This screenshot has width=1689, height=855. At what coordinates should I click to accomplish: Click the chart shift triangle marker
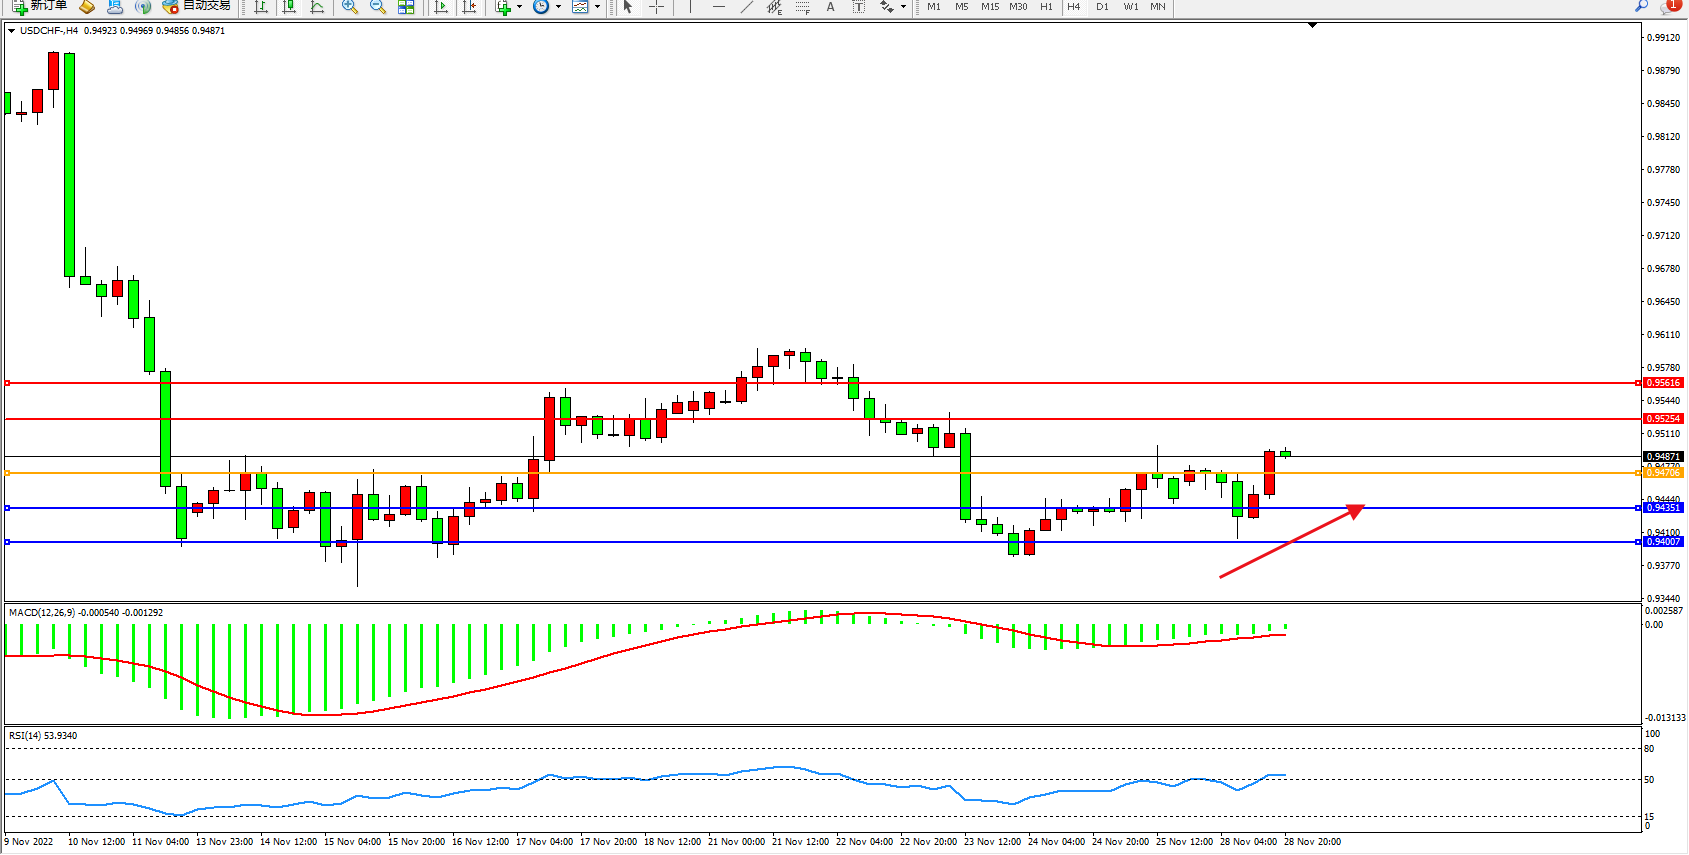[1312, 25]
